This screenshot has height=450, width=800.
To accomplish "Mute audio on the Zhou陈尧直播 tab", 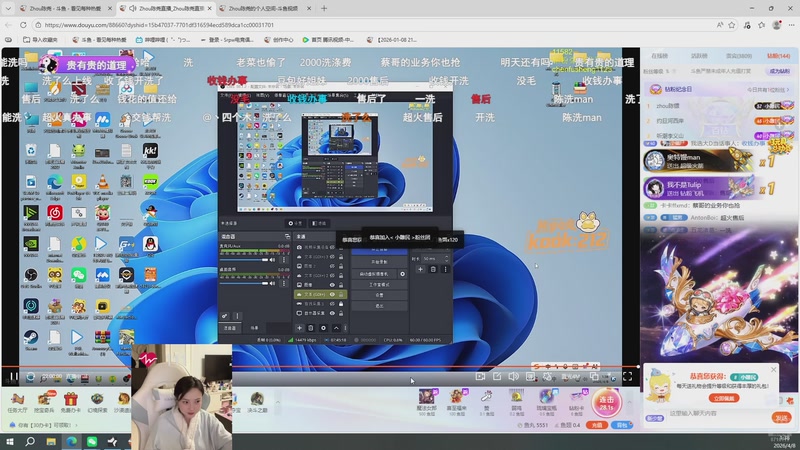I will tap(133, 8).
